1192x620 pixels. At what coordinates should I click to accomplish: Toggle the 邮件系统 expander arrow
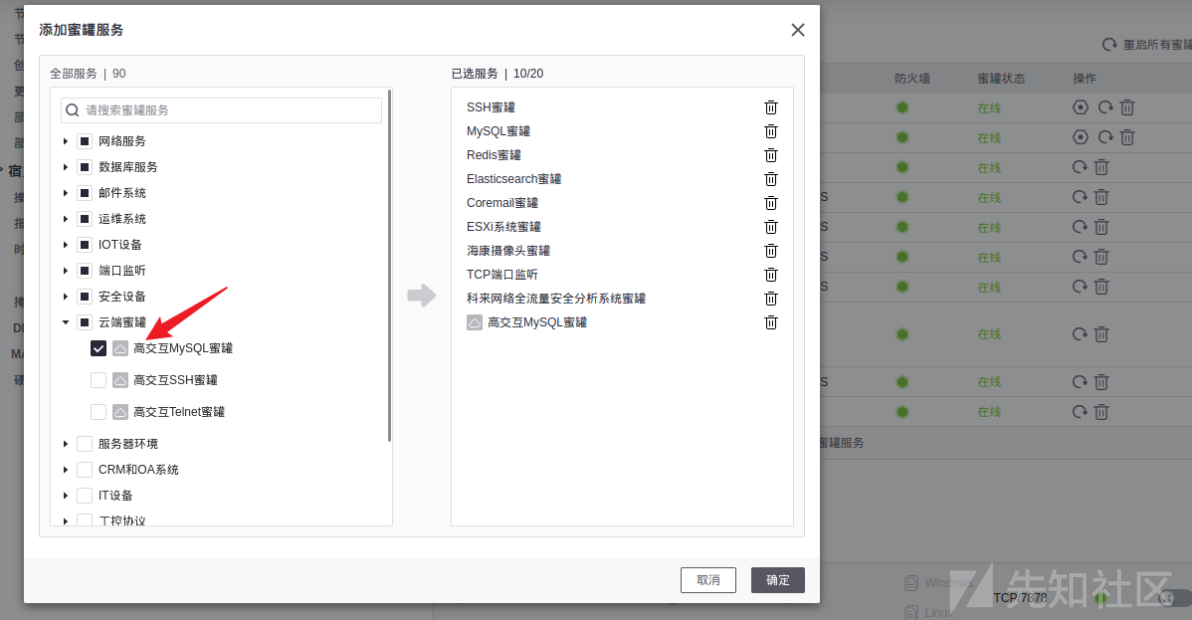(65, 193)
